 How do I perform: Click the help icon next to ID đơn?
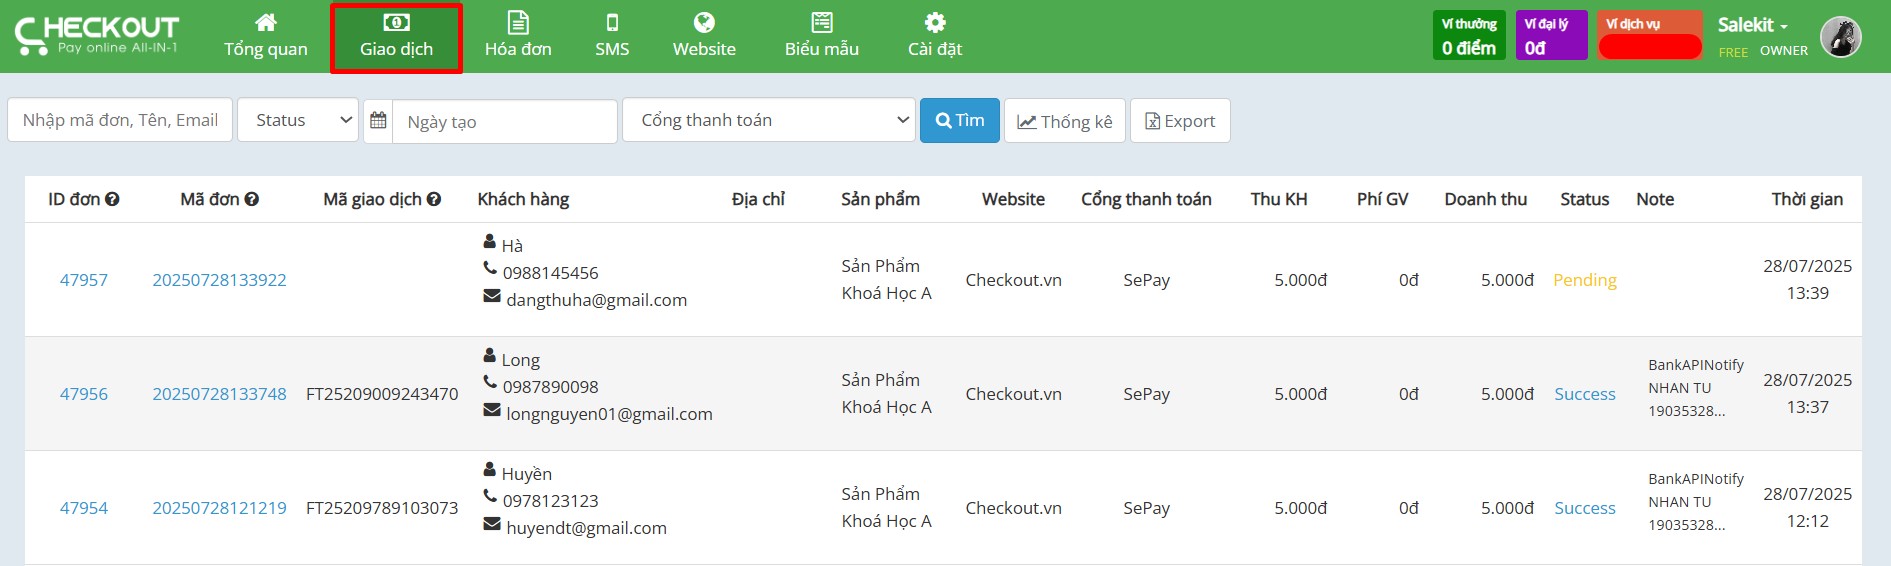pyautogui.click(x=112, y=199)
